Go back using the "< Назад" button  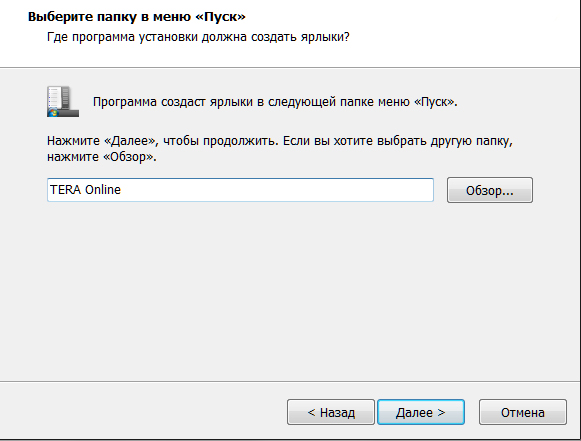331,412
